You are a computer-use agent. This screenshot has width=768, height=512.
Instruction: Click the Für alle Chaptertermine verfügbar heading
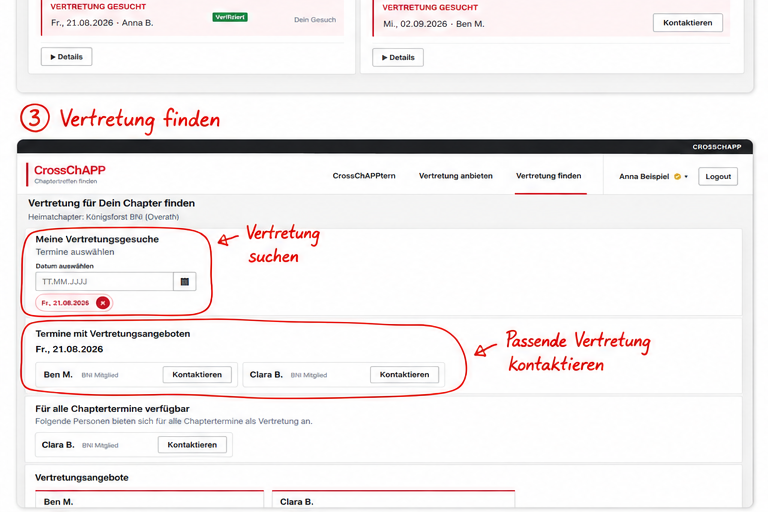click(112, 409)
